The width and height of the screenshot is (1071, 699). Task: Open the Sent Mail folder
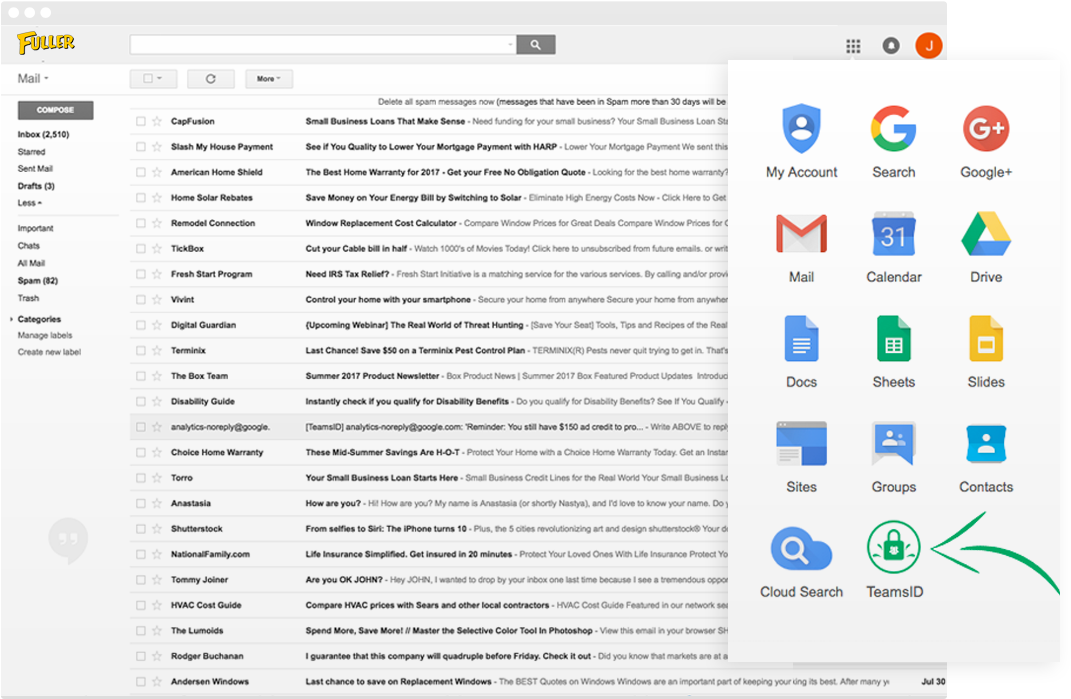(35, 169)
